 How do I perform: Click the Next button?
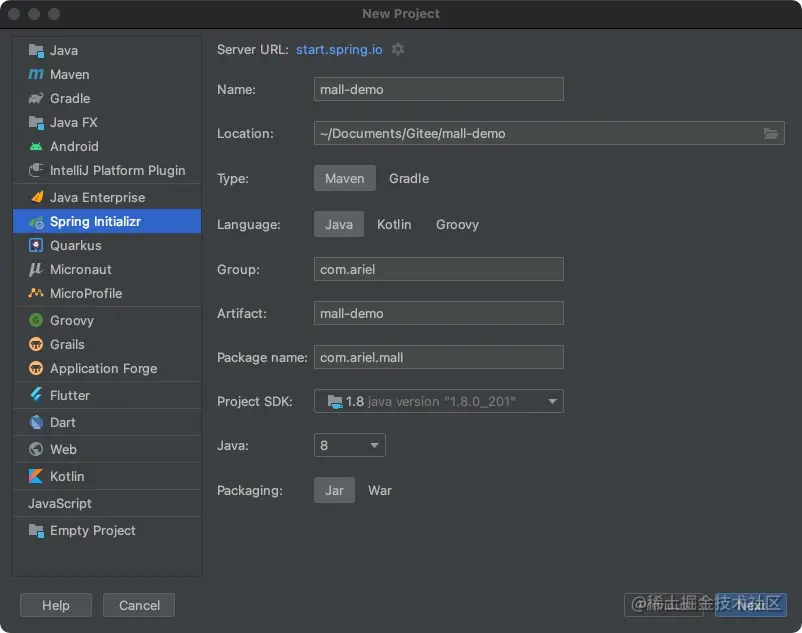(750, 605)
